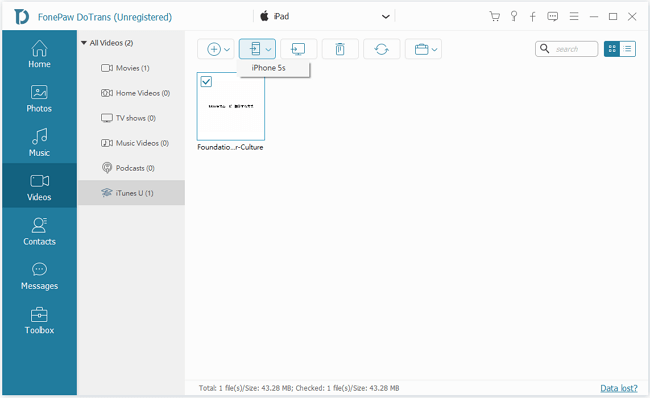Expand the toolbox toolbar dropdown arrow
The width and height of the screenshot is (650, 398).
point(434,50)
